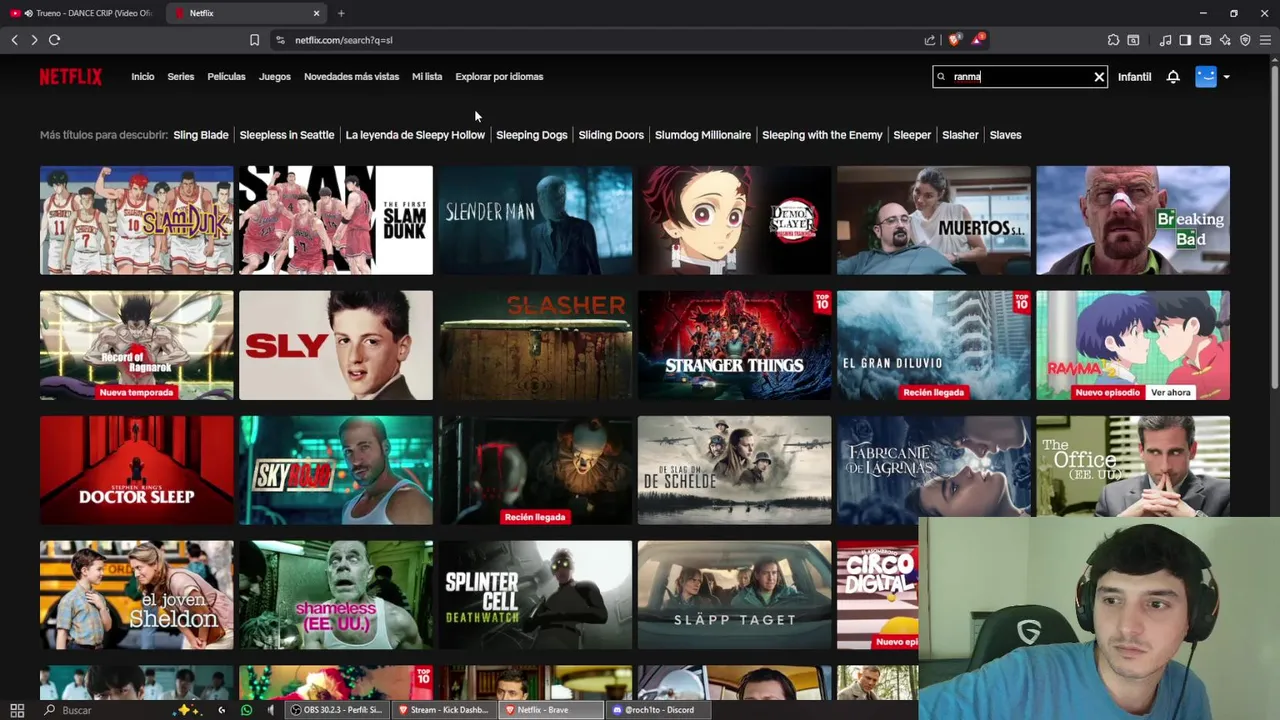Open the colorful sparkle icon in the taskbar

(186, 710)
